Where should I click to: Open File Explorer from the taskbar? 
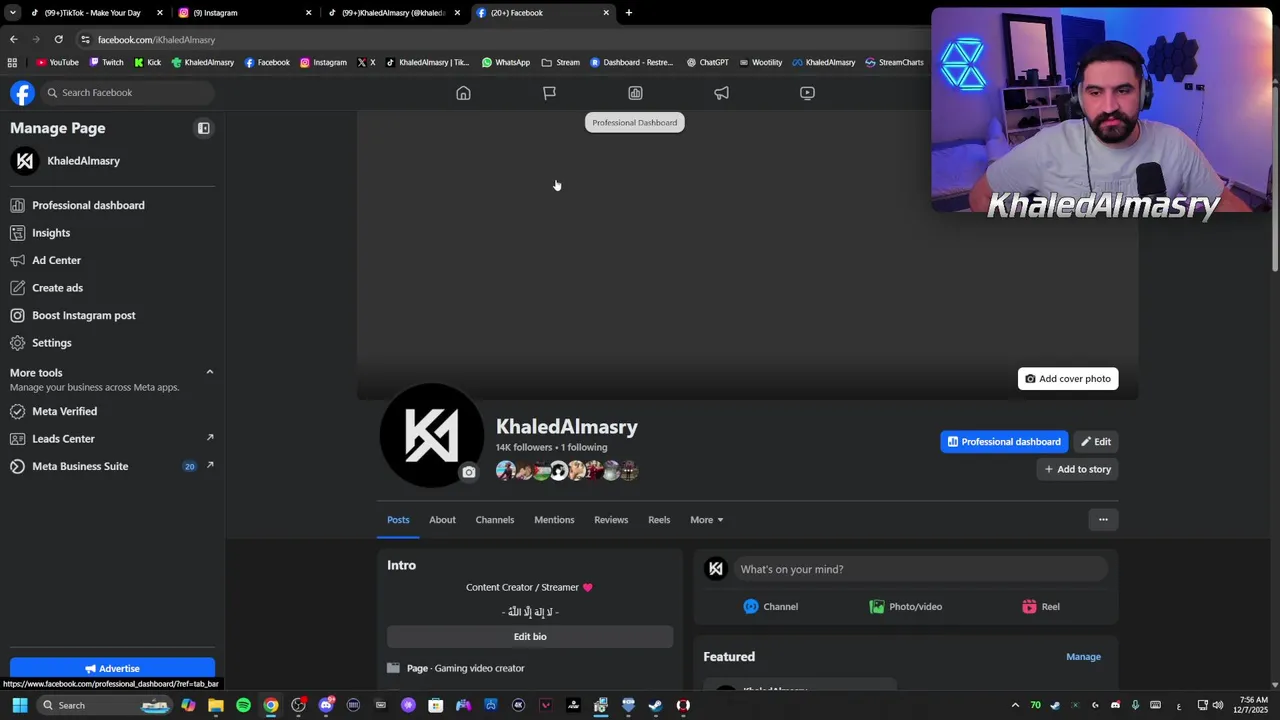coord(216,705)
